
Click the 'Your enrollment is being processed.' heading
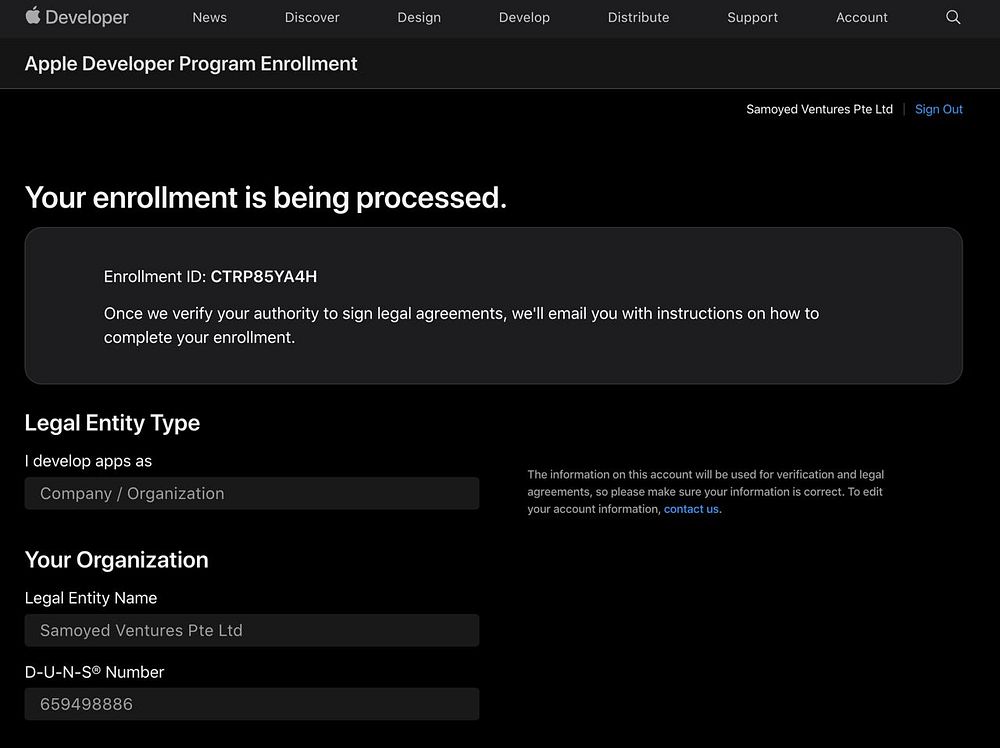pos(265,198)
